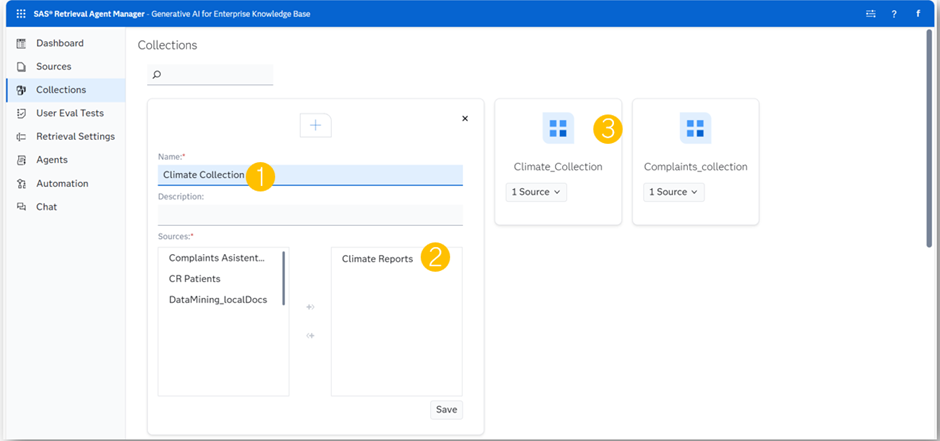Click the plus add-collection icon
The height and width of the screenshot is (441, 940).
pos(315,125)
